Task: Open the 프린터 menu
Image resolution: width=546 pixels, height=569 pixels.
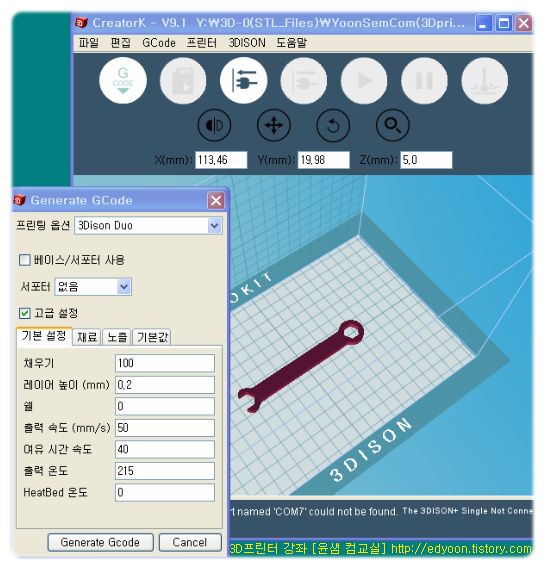Action: point(202,43)
